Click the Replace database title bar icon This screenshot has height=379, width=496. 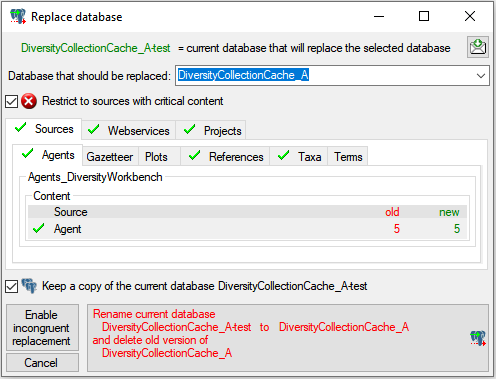[x=18, y=16]
